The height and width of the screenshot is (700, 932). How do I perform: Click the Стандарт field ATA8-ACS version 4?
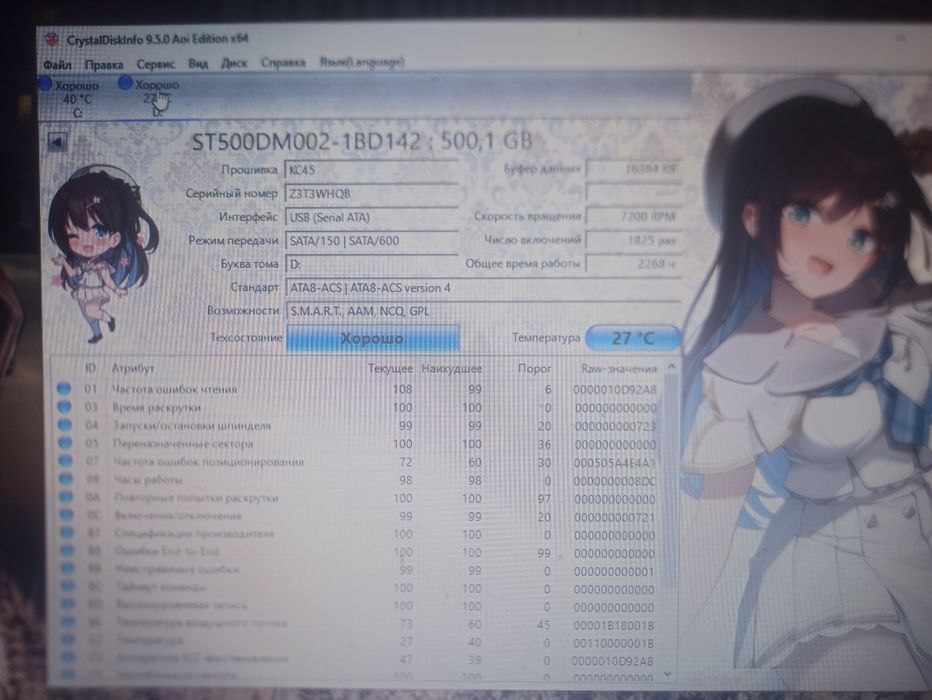click(483, 288)
